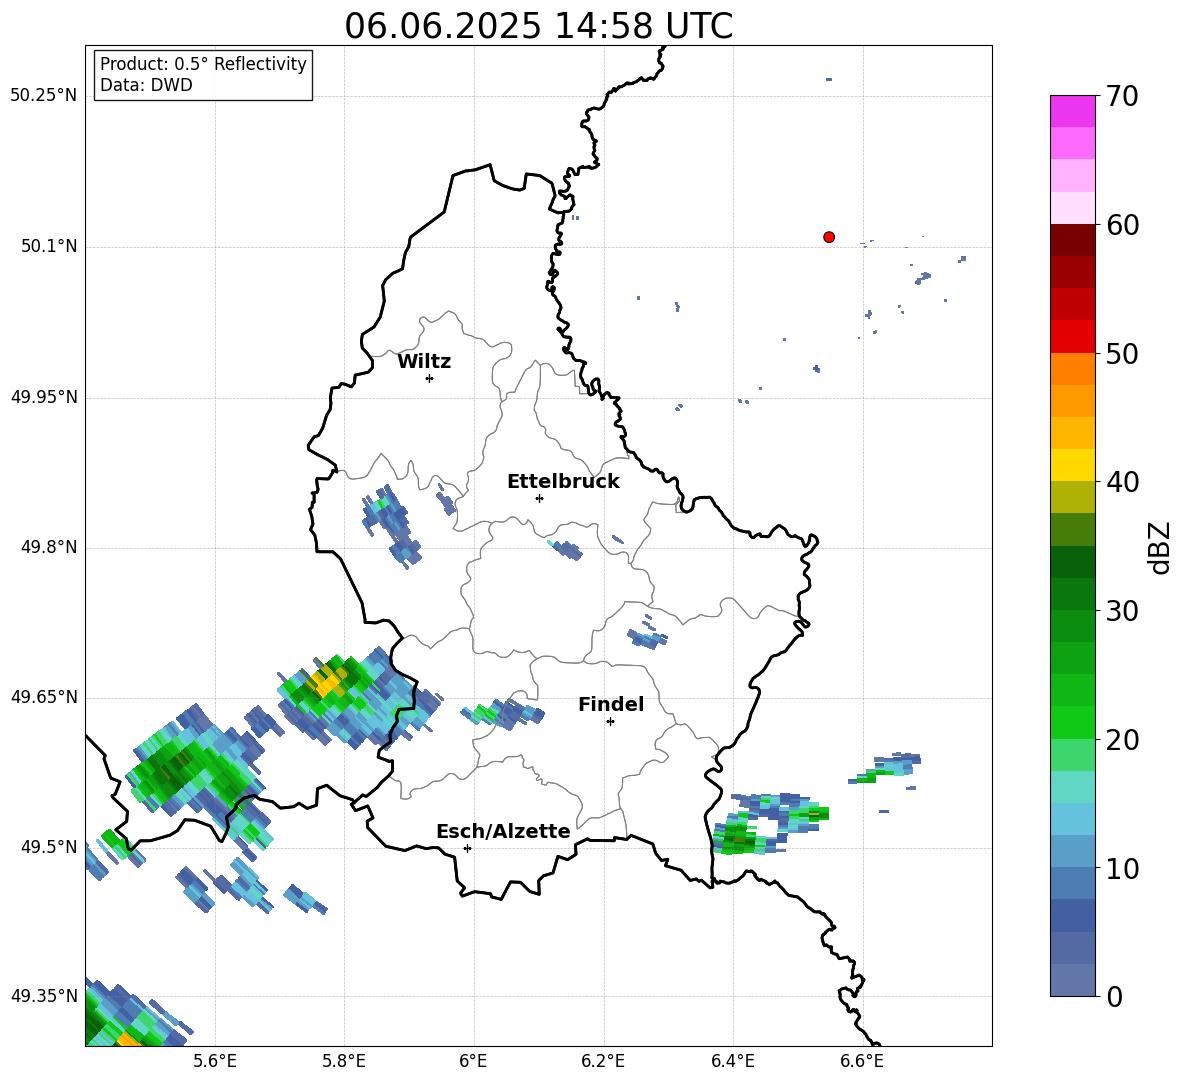Click the 49.5°N latitude label
Viewport: 1184px width, 1081px height.
tap(49, 847)
